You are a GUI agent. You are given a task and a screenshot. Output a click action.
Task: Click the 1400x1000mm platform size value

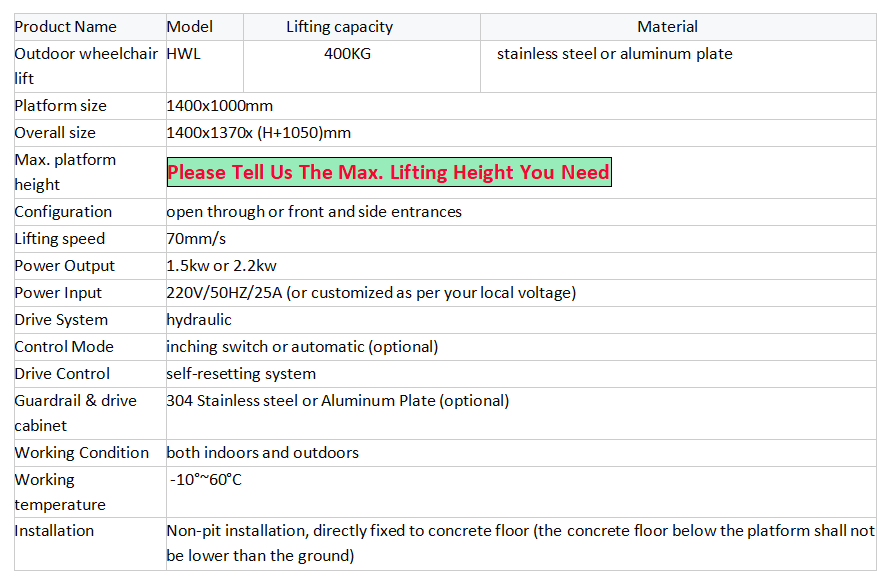[219, 106]
